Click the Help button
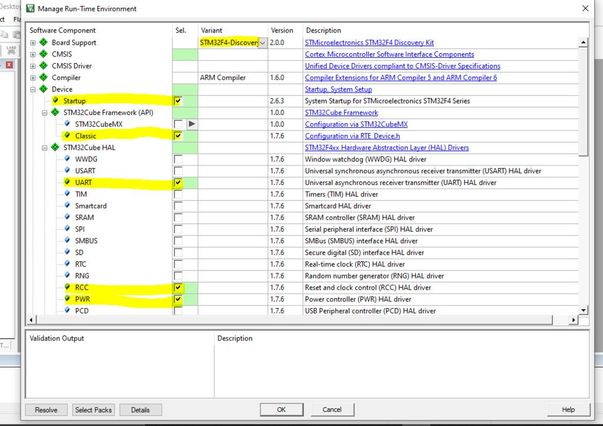 (x=568, y=409)
